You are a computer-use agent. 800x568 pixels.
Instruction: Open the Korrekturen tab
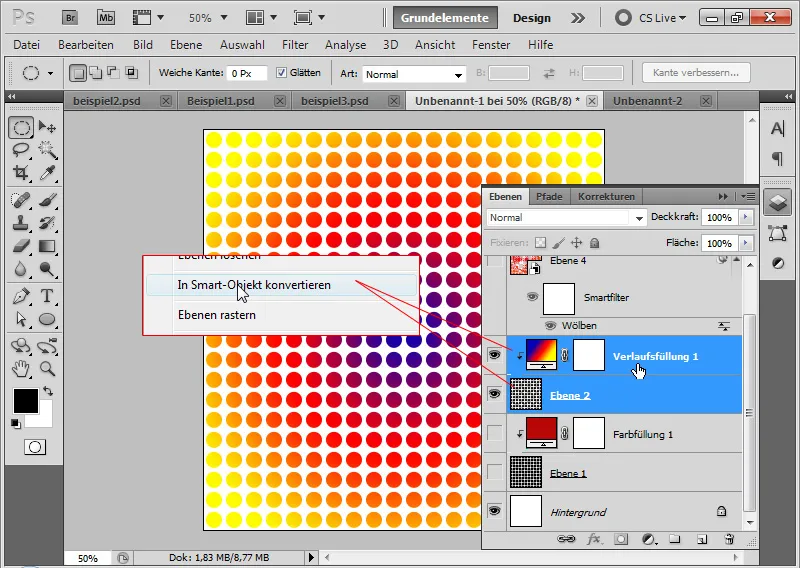606,196
